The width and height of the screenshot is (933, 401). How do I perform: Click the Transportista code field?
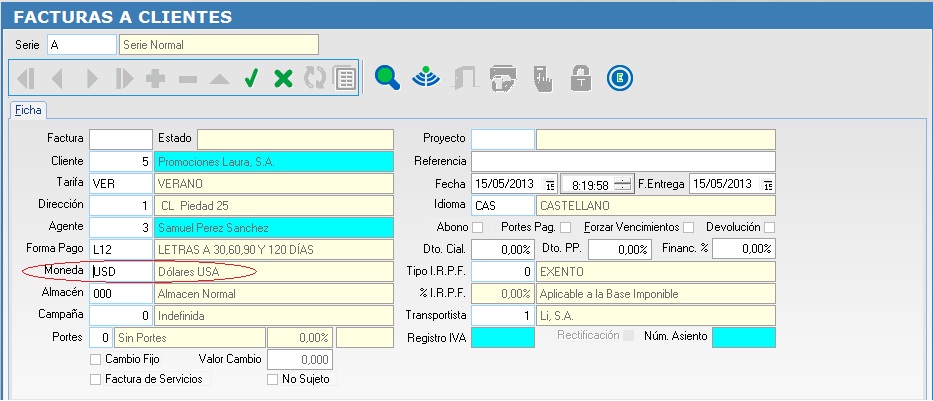coord(503,315)
